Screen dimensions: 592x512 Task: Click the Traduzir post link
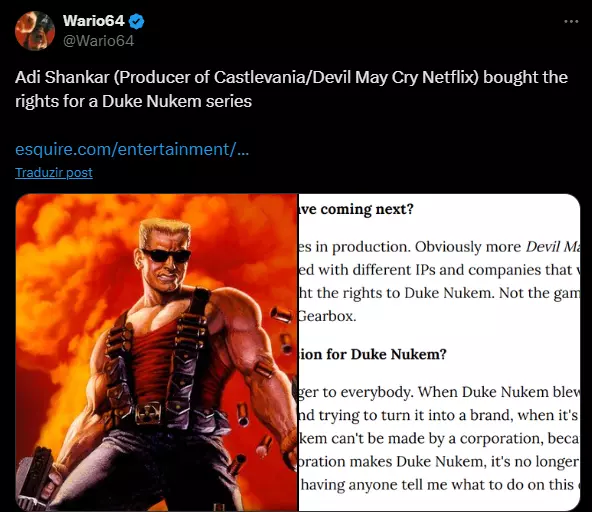point(54,173)
